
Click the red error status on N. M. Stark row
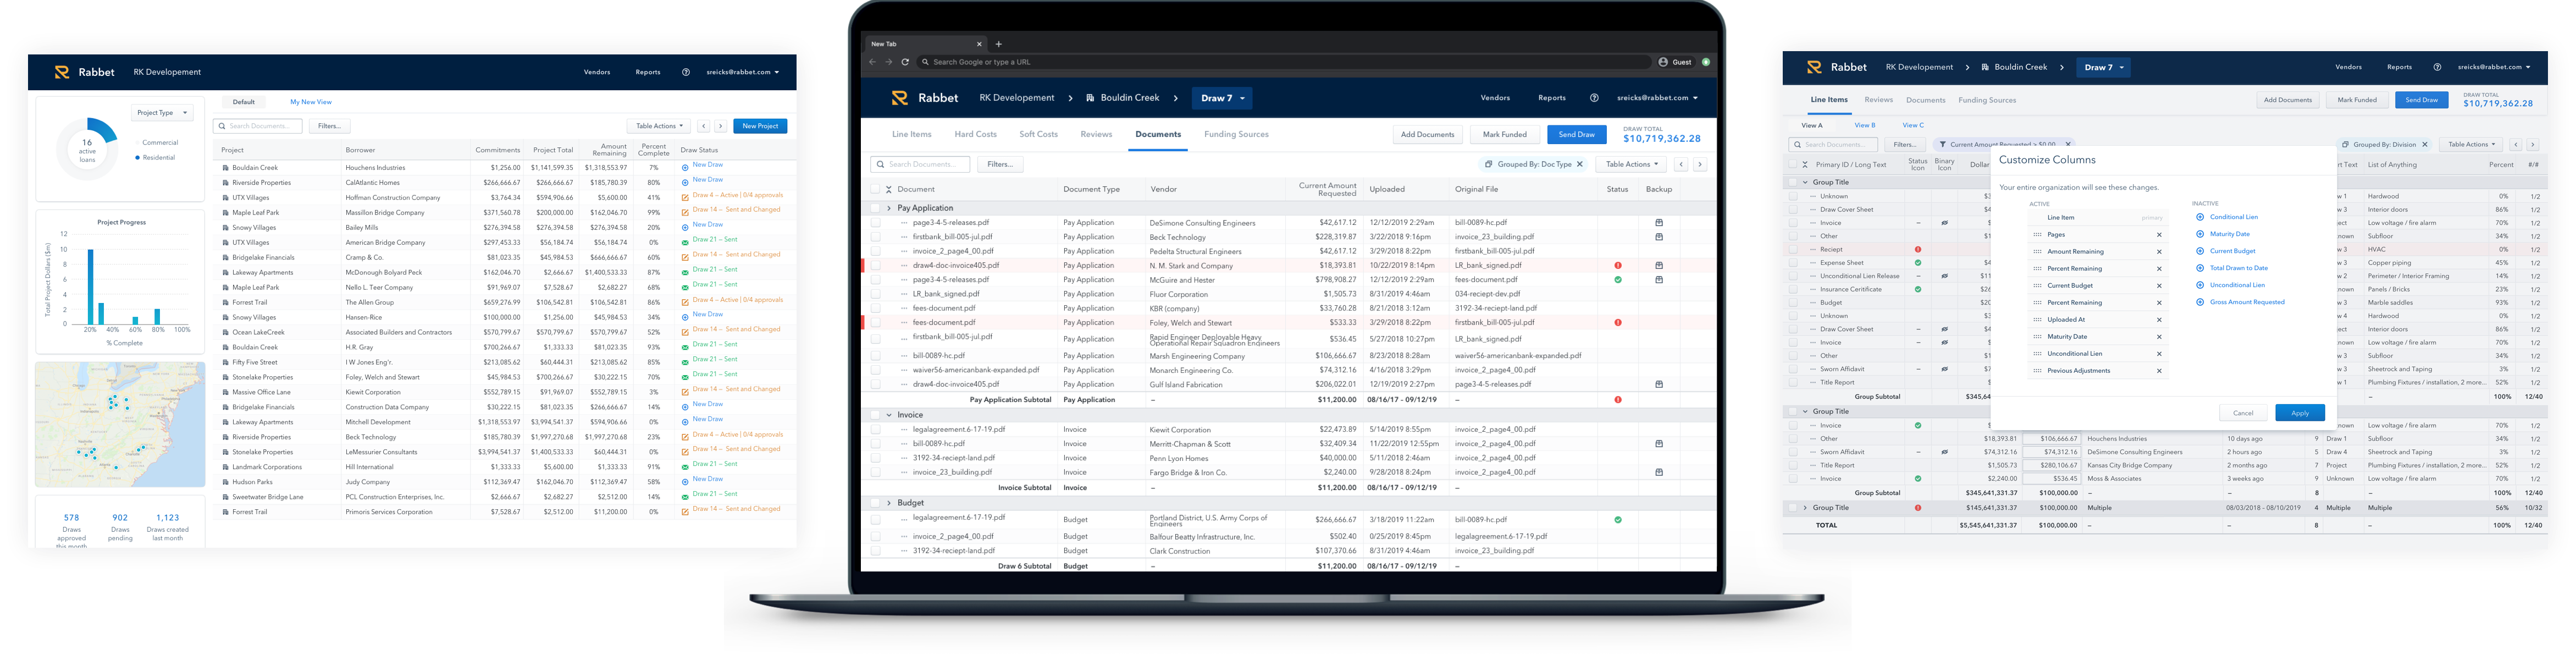click(1618, 266)
